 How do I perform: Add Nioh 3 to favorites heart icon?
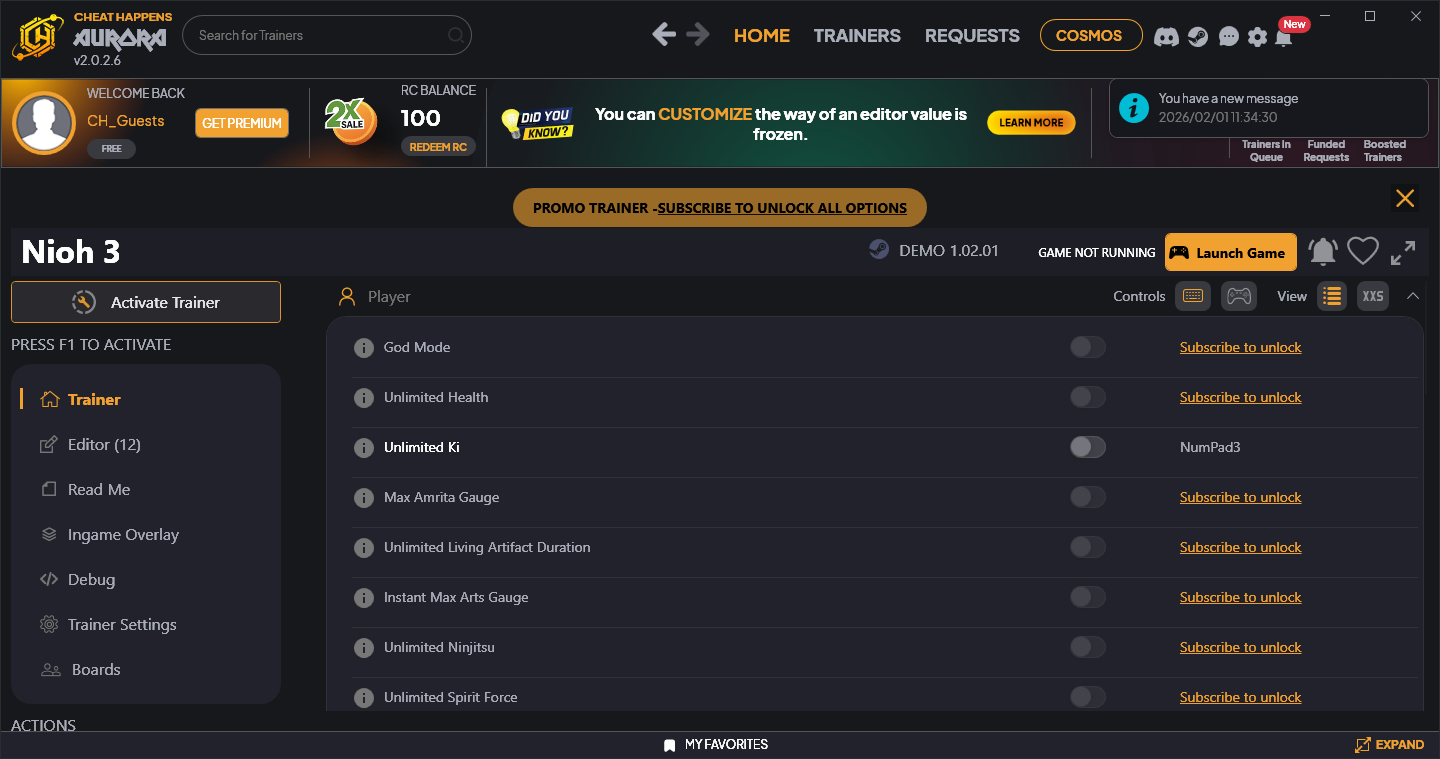pos(1362,252)
